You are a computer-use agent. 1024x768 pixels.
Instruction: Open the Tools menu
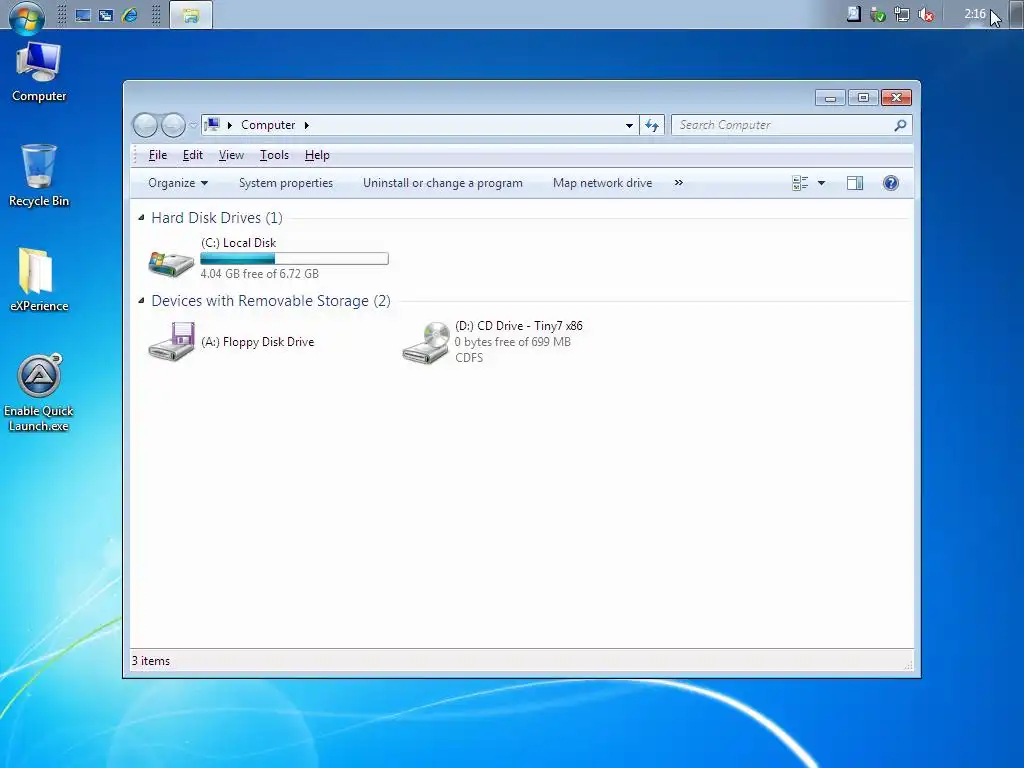coord(274,155)
